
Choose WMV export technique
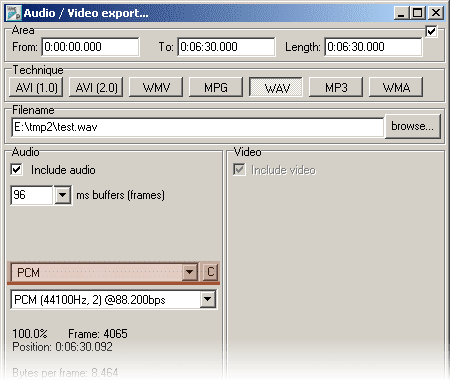156,88
